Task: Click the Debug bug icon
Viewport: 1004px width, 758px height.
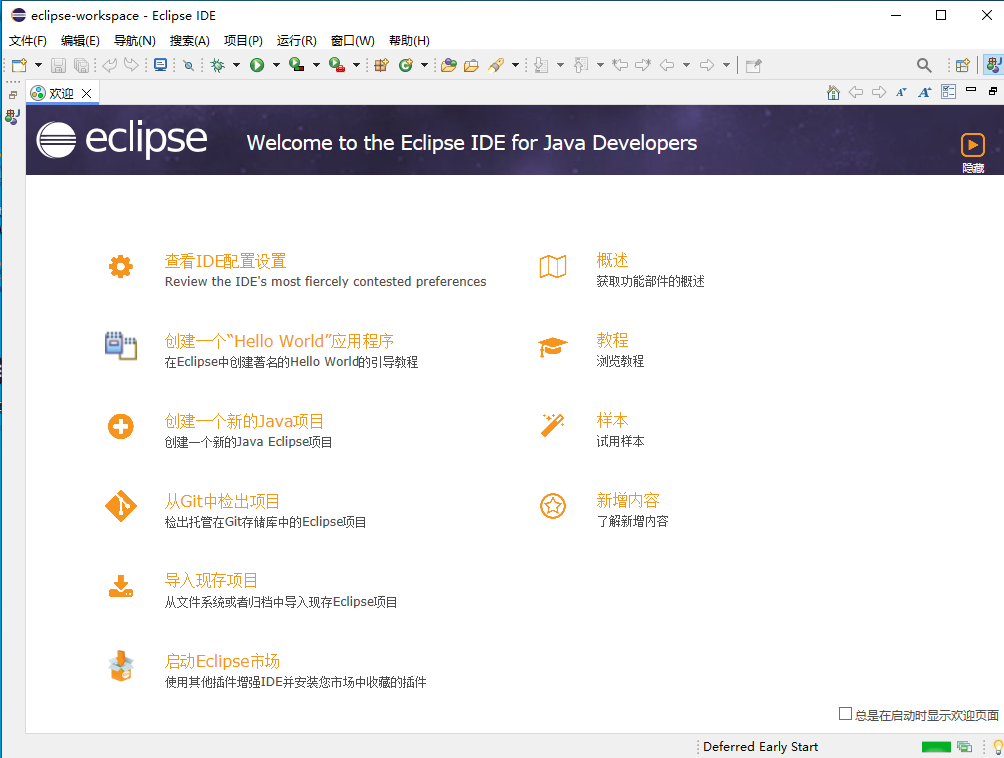Action: (x=217, y=65)
